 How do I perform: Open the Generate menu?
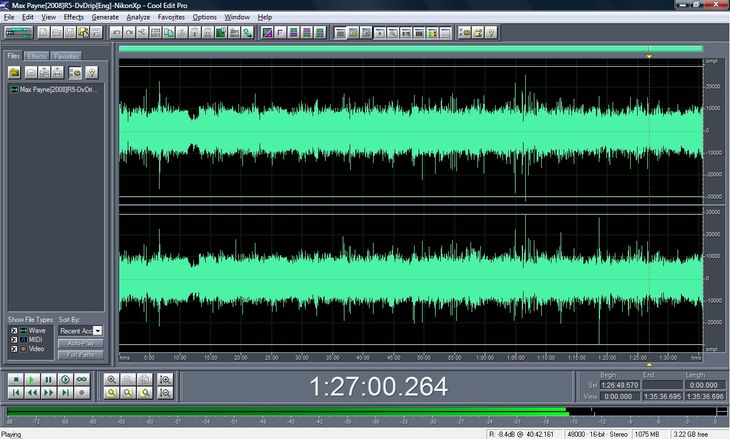click(105, 17)
